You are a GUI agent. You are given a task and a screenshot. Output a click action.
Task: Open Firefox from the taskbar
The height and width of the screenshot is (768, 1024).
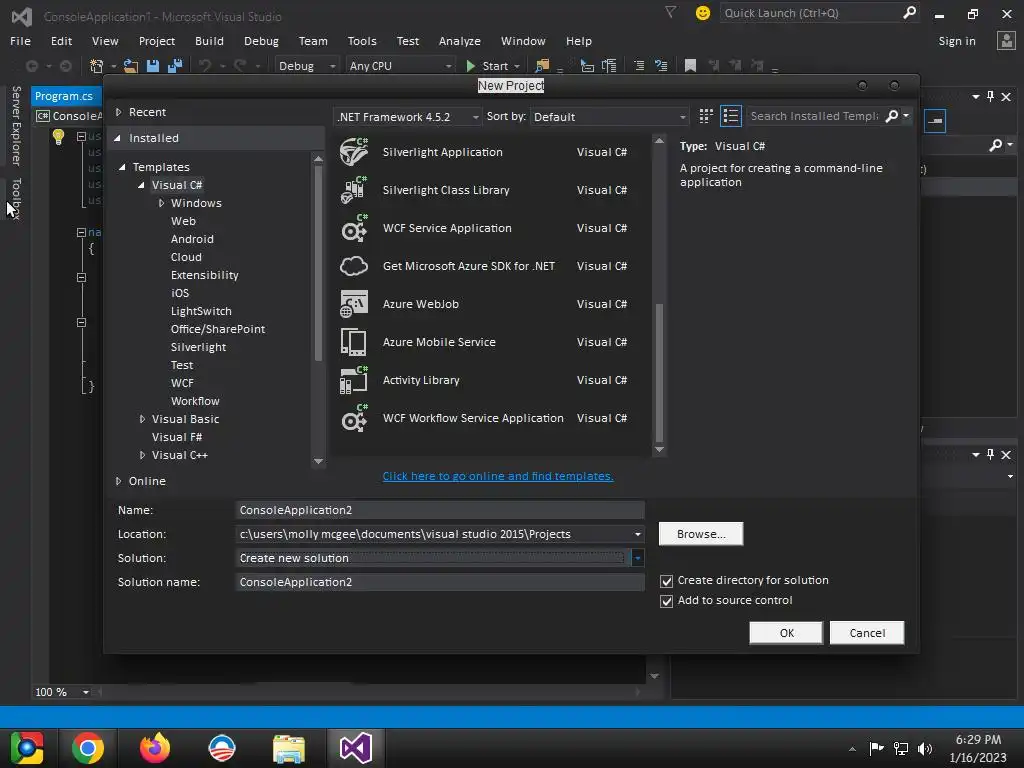pyautogui.click(x=155, y=748)
